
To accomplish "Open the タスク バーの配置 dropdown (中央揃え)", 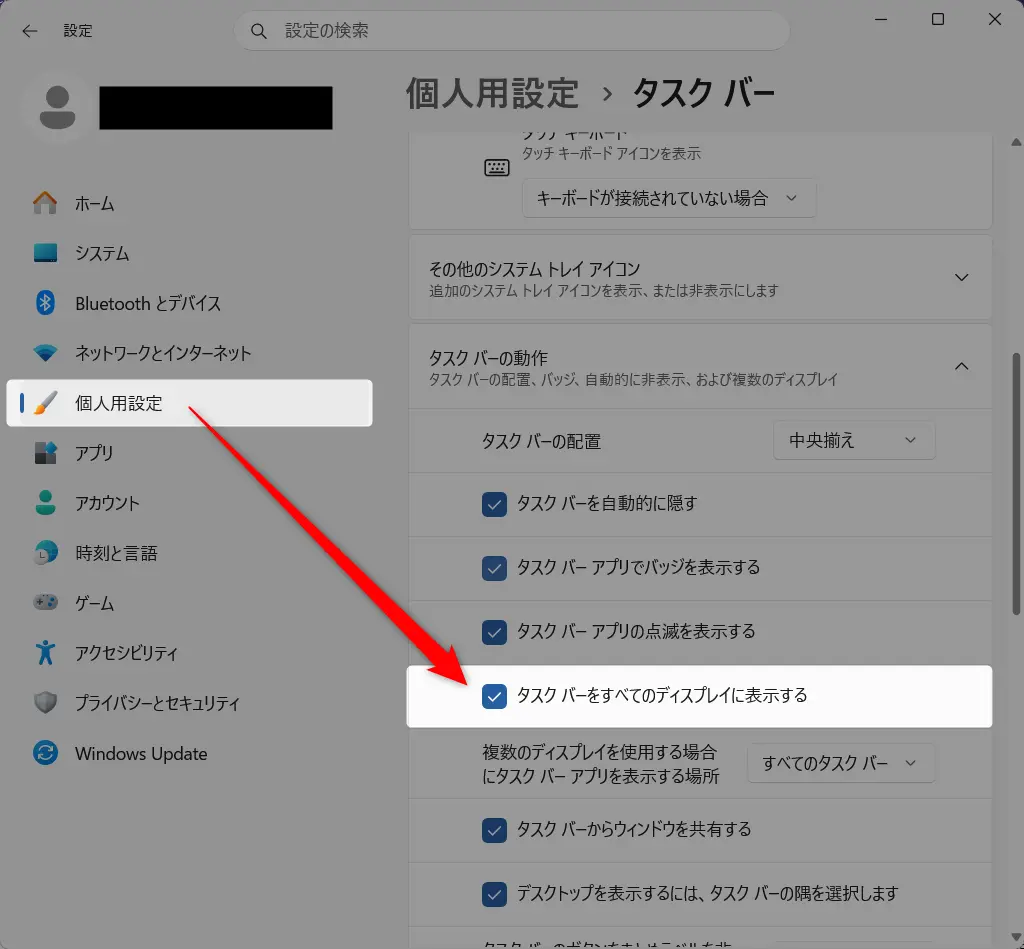I will [x=854, y=441].
